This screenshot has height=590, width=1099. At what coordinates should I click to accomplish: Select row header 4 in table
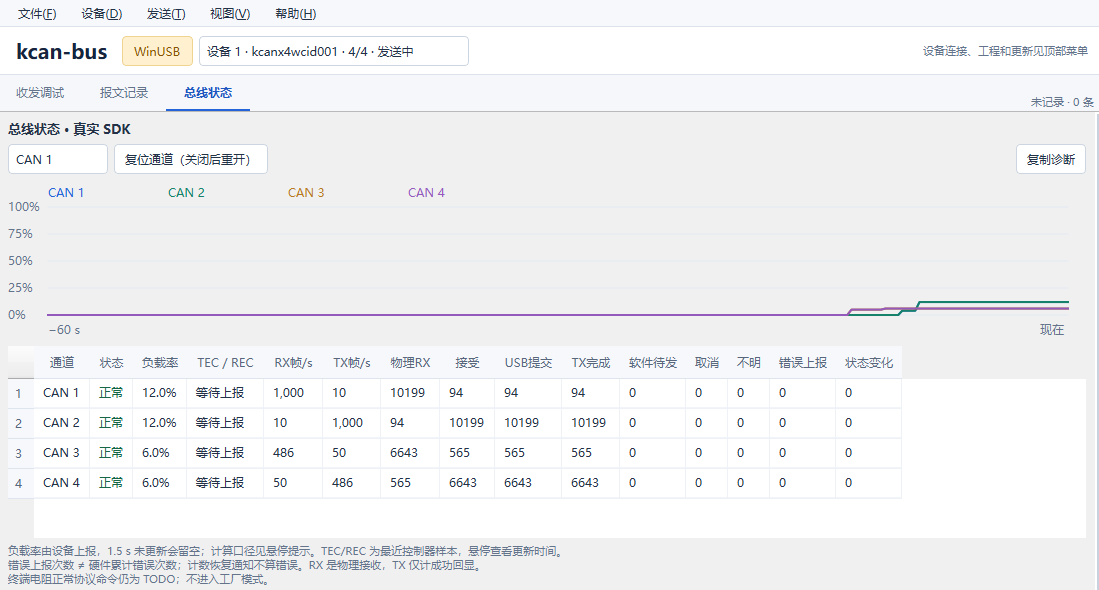coord(20,483)
